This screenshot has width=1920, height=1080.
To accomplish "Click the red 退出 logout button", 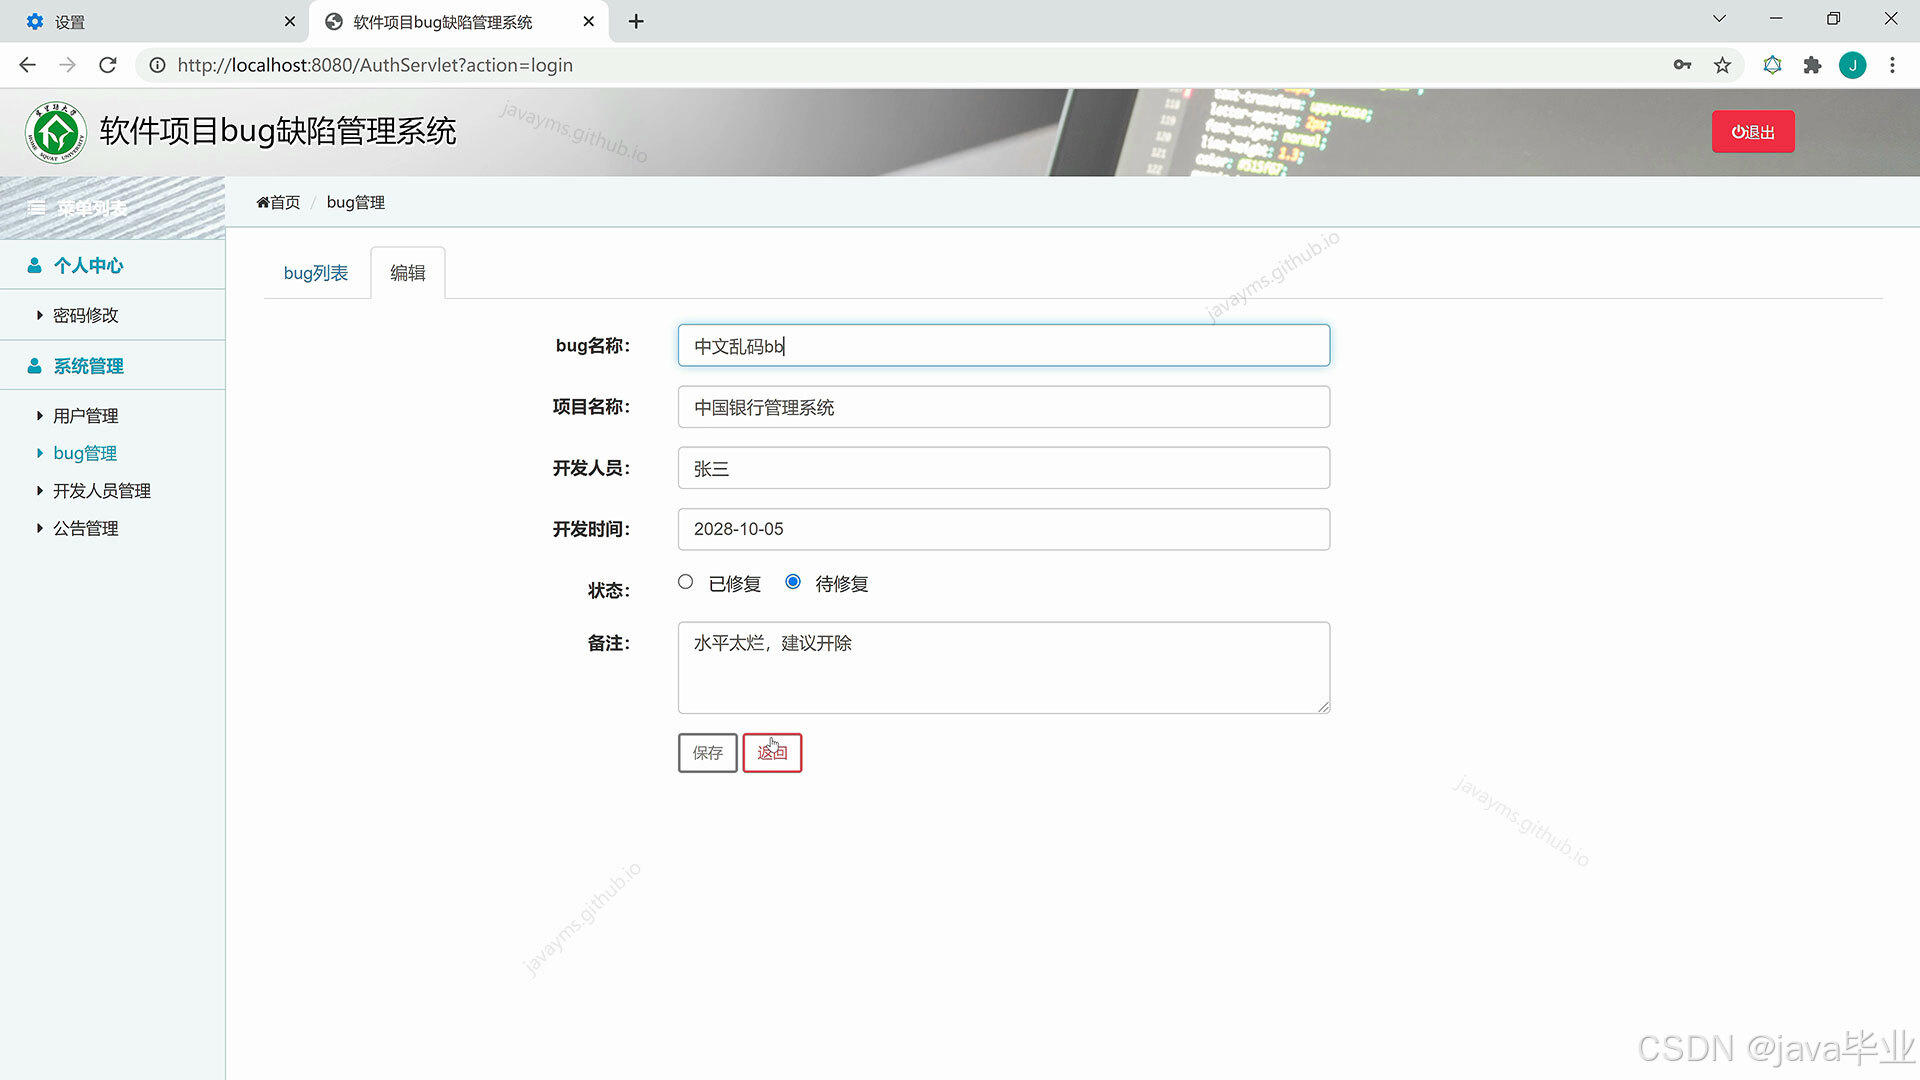I will tap(1753, 132).
